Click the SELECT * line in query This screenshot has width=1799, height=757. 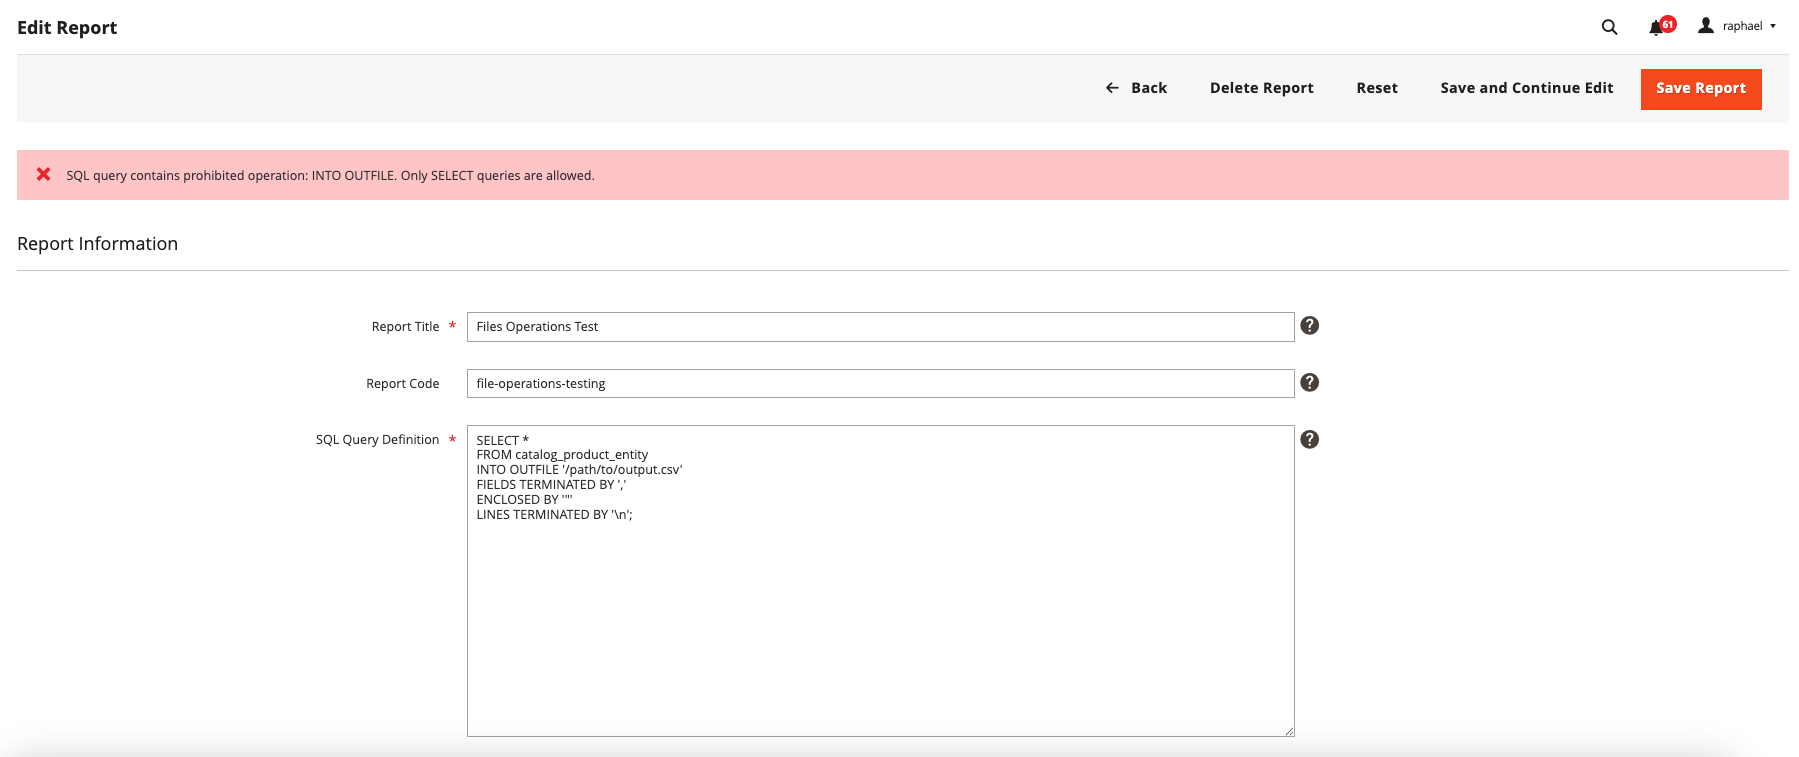(x=502, y=441)
